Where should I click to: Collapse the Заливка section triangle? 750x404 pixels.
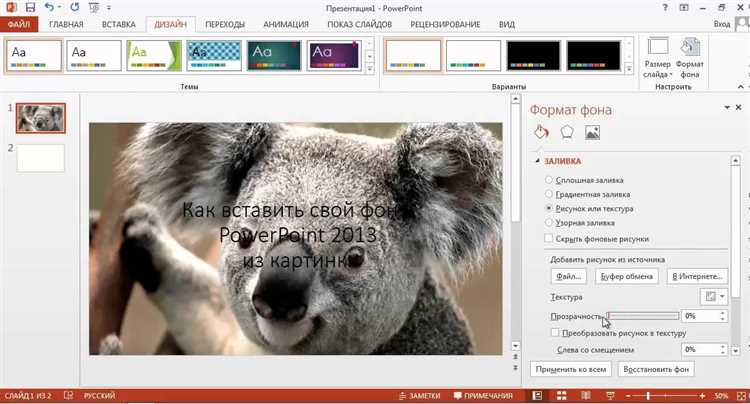538,161
